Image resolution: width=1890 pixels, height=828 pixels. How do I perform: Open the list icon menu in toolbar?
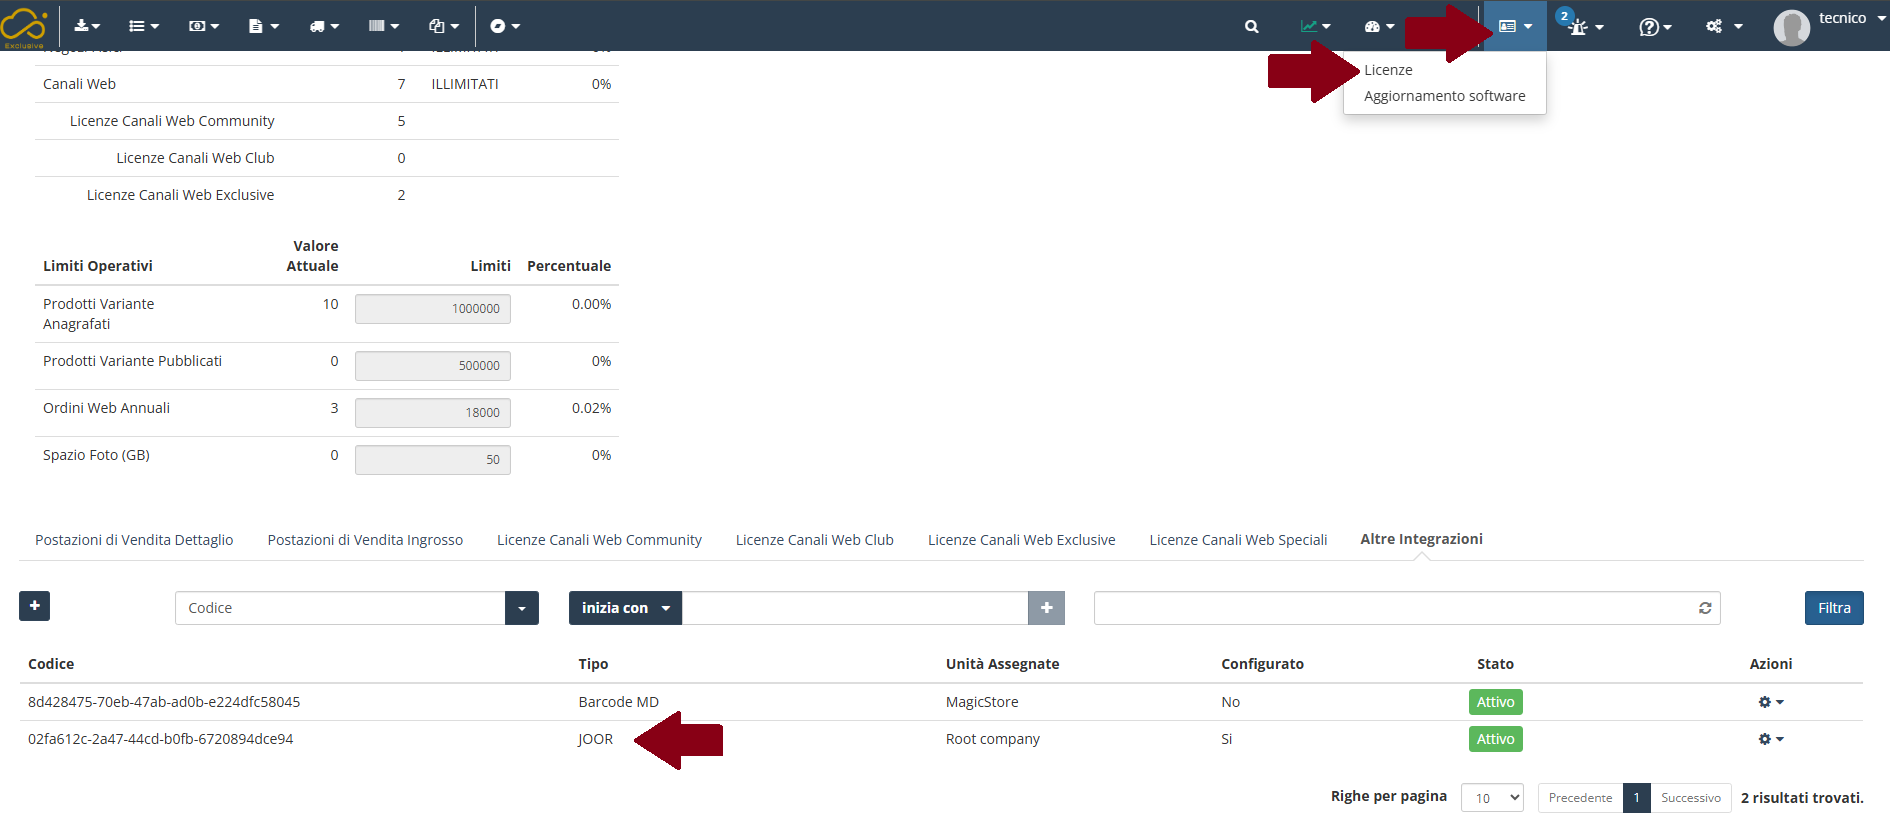tap(144, 26)
